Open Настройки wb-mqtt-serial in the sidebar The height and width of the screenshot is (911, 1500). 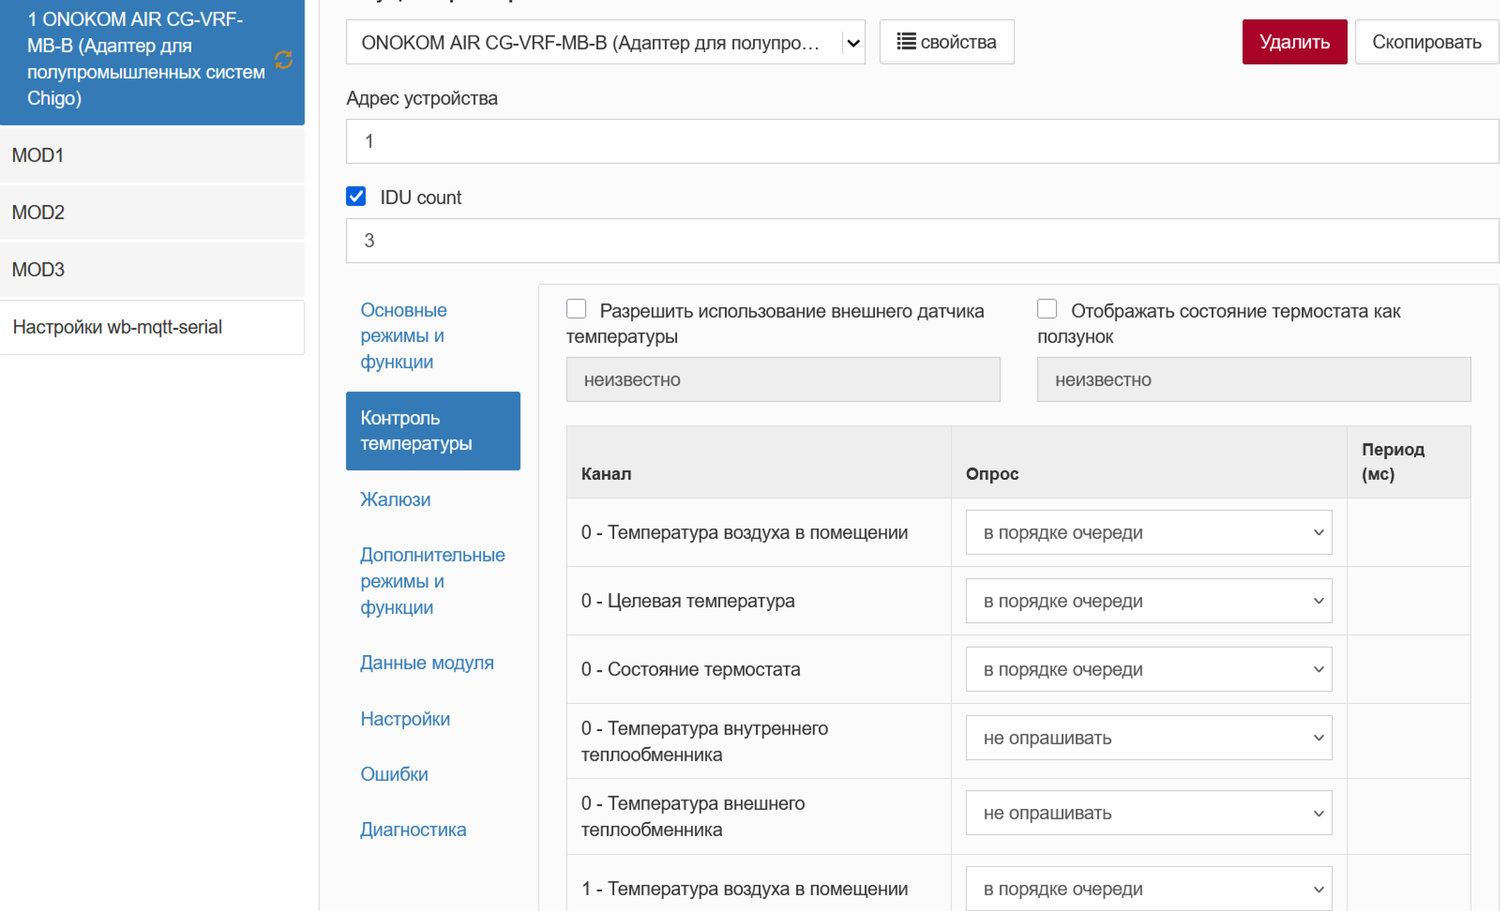152,327
